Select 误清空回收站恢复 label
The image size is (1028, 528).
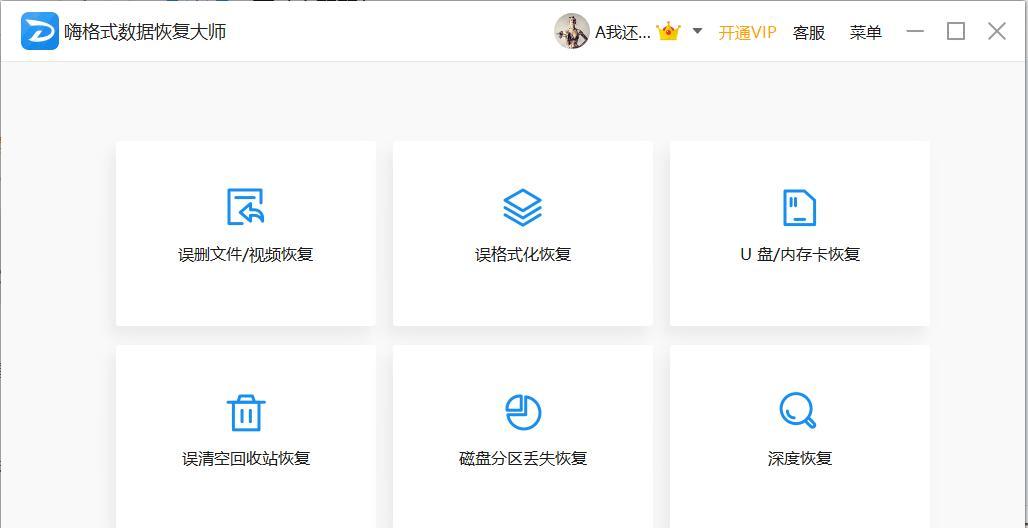[246, 458]
